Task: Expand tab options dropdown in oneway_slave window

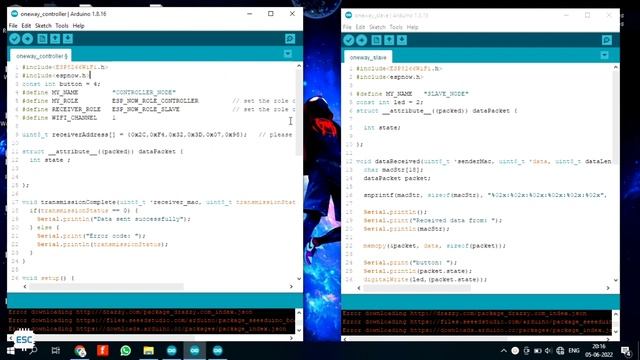Action: pos(604,55)
